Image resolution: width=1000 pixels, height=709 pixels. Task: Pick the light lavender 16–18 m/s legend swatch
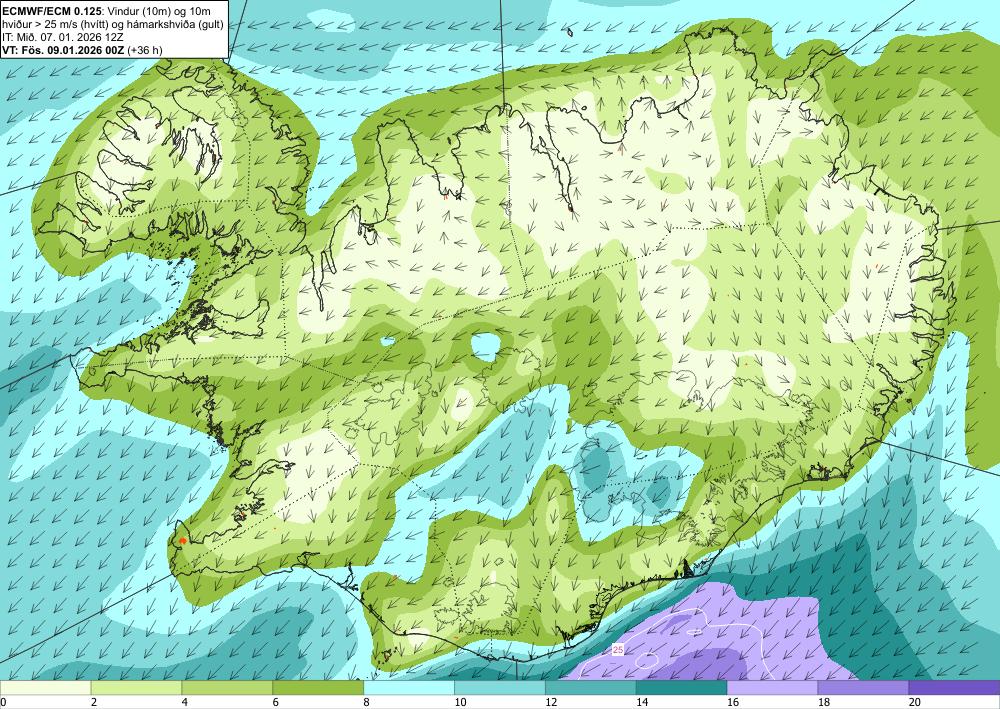click(772, 687)
